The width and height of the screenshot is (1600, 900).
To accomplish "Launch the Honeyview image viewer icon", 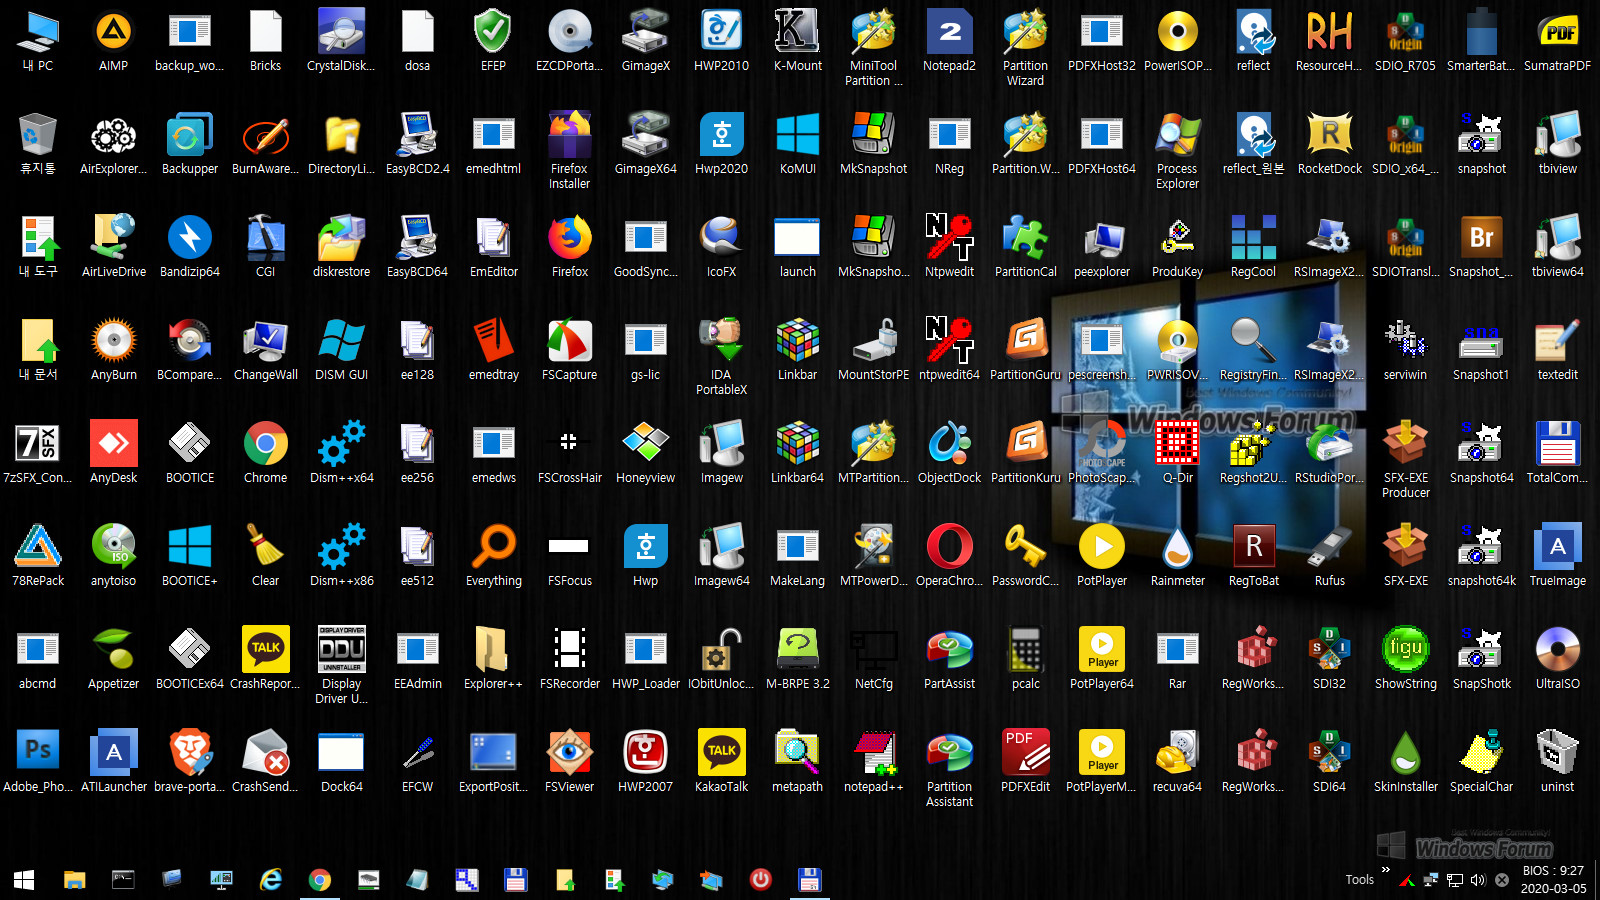I will 645,453.
